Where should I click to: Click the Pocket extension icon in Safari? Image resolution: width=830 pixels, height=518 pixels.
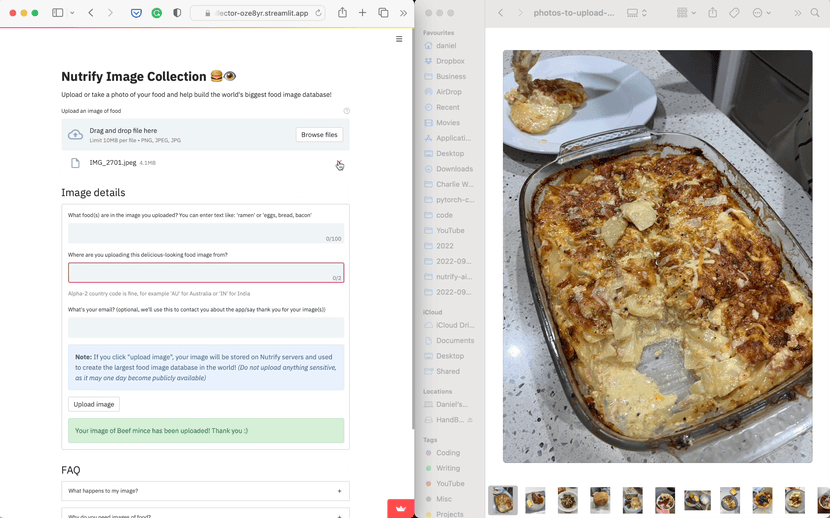pos(137,13)
